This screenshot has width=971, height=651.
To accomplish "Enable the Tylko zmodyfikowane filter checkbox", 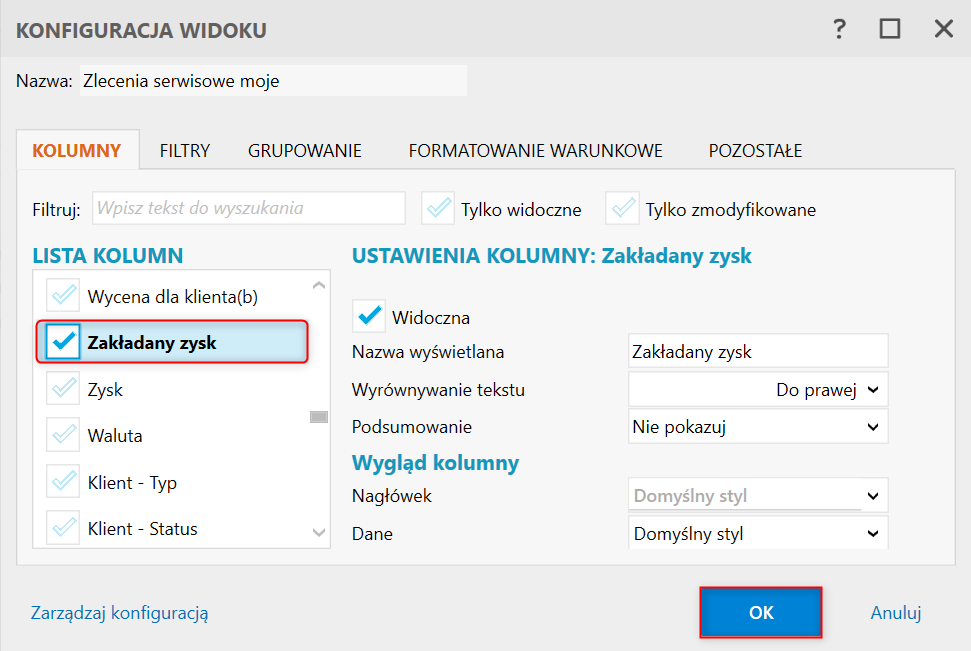I will (x=623, y=209).
